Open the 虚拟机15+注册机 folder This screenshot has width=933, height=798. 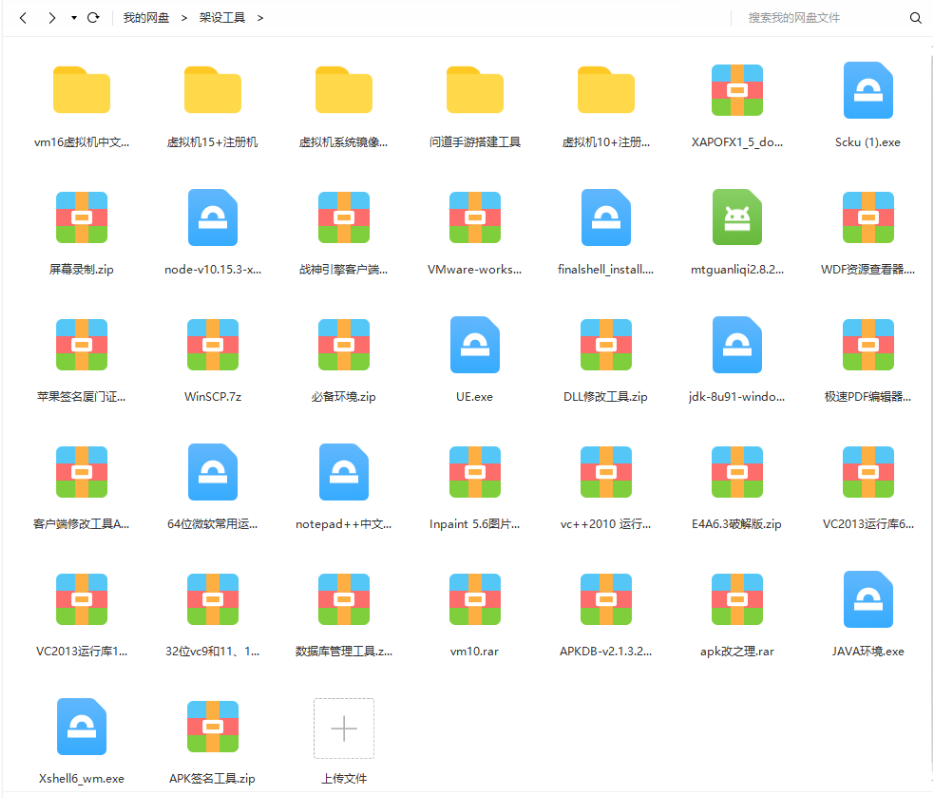pyautogui.click(x=212, y=90)
